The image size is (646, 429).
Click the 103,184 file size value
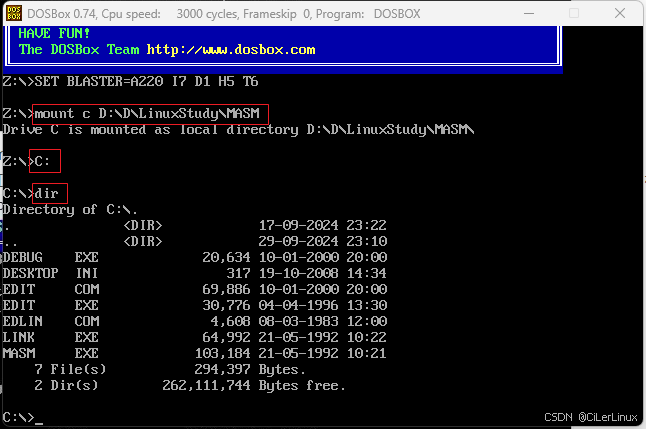point(222,353)
